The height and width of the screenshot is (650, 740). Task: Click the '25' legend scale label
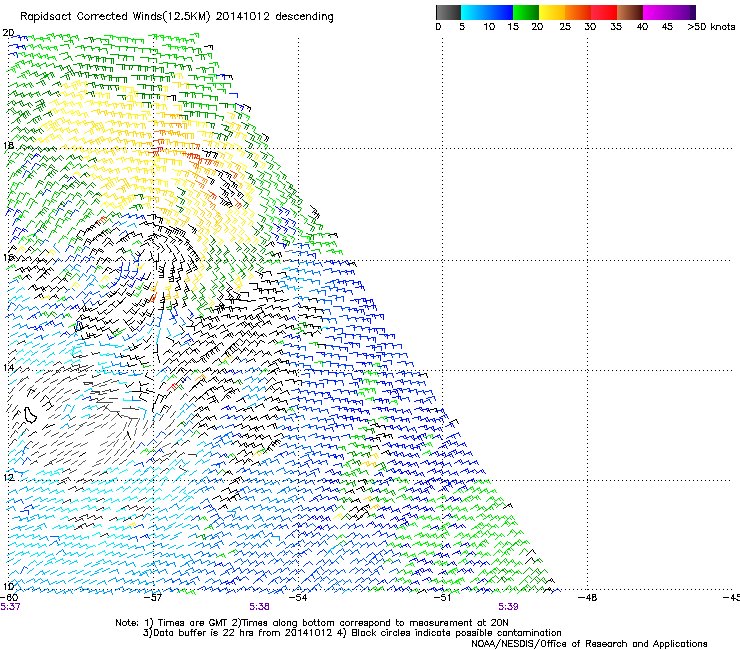pos(565,27)
